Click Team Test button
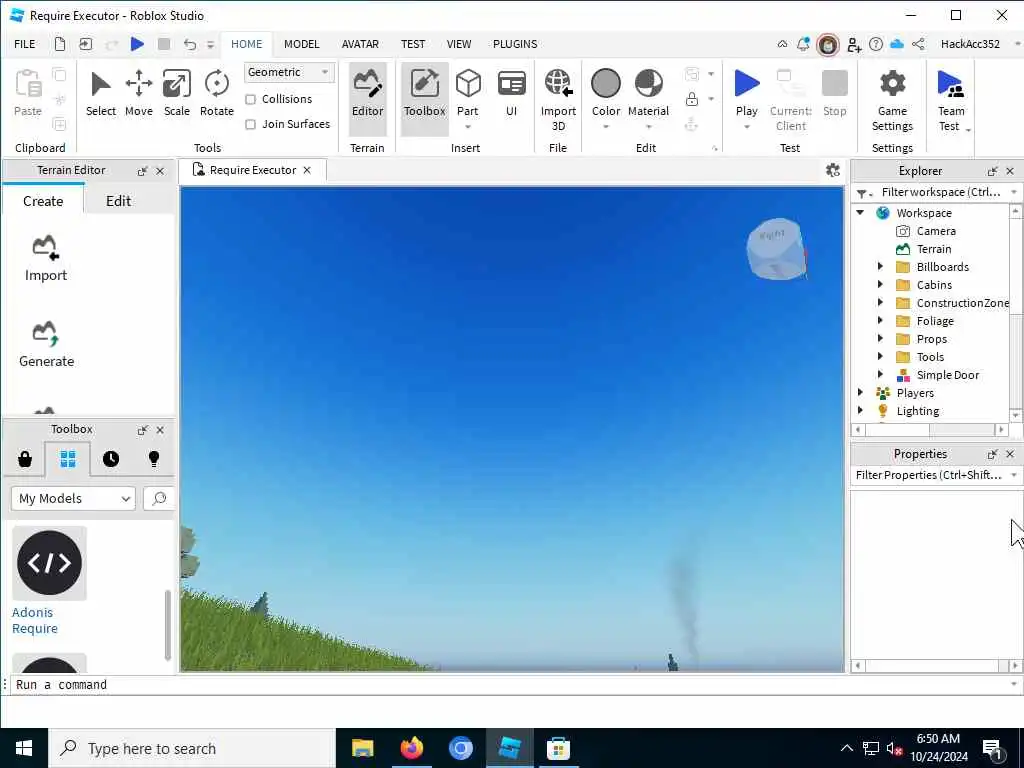This screenshot has width=1024, height=768. (x=950, y=101)
